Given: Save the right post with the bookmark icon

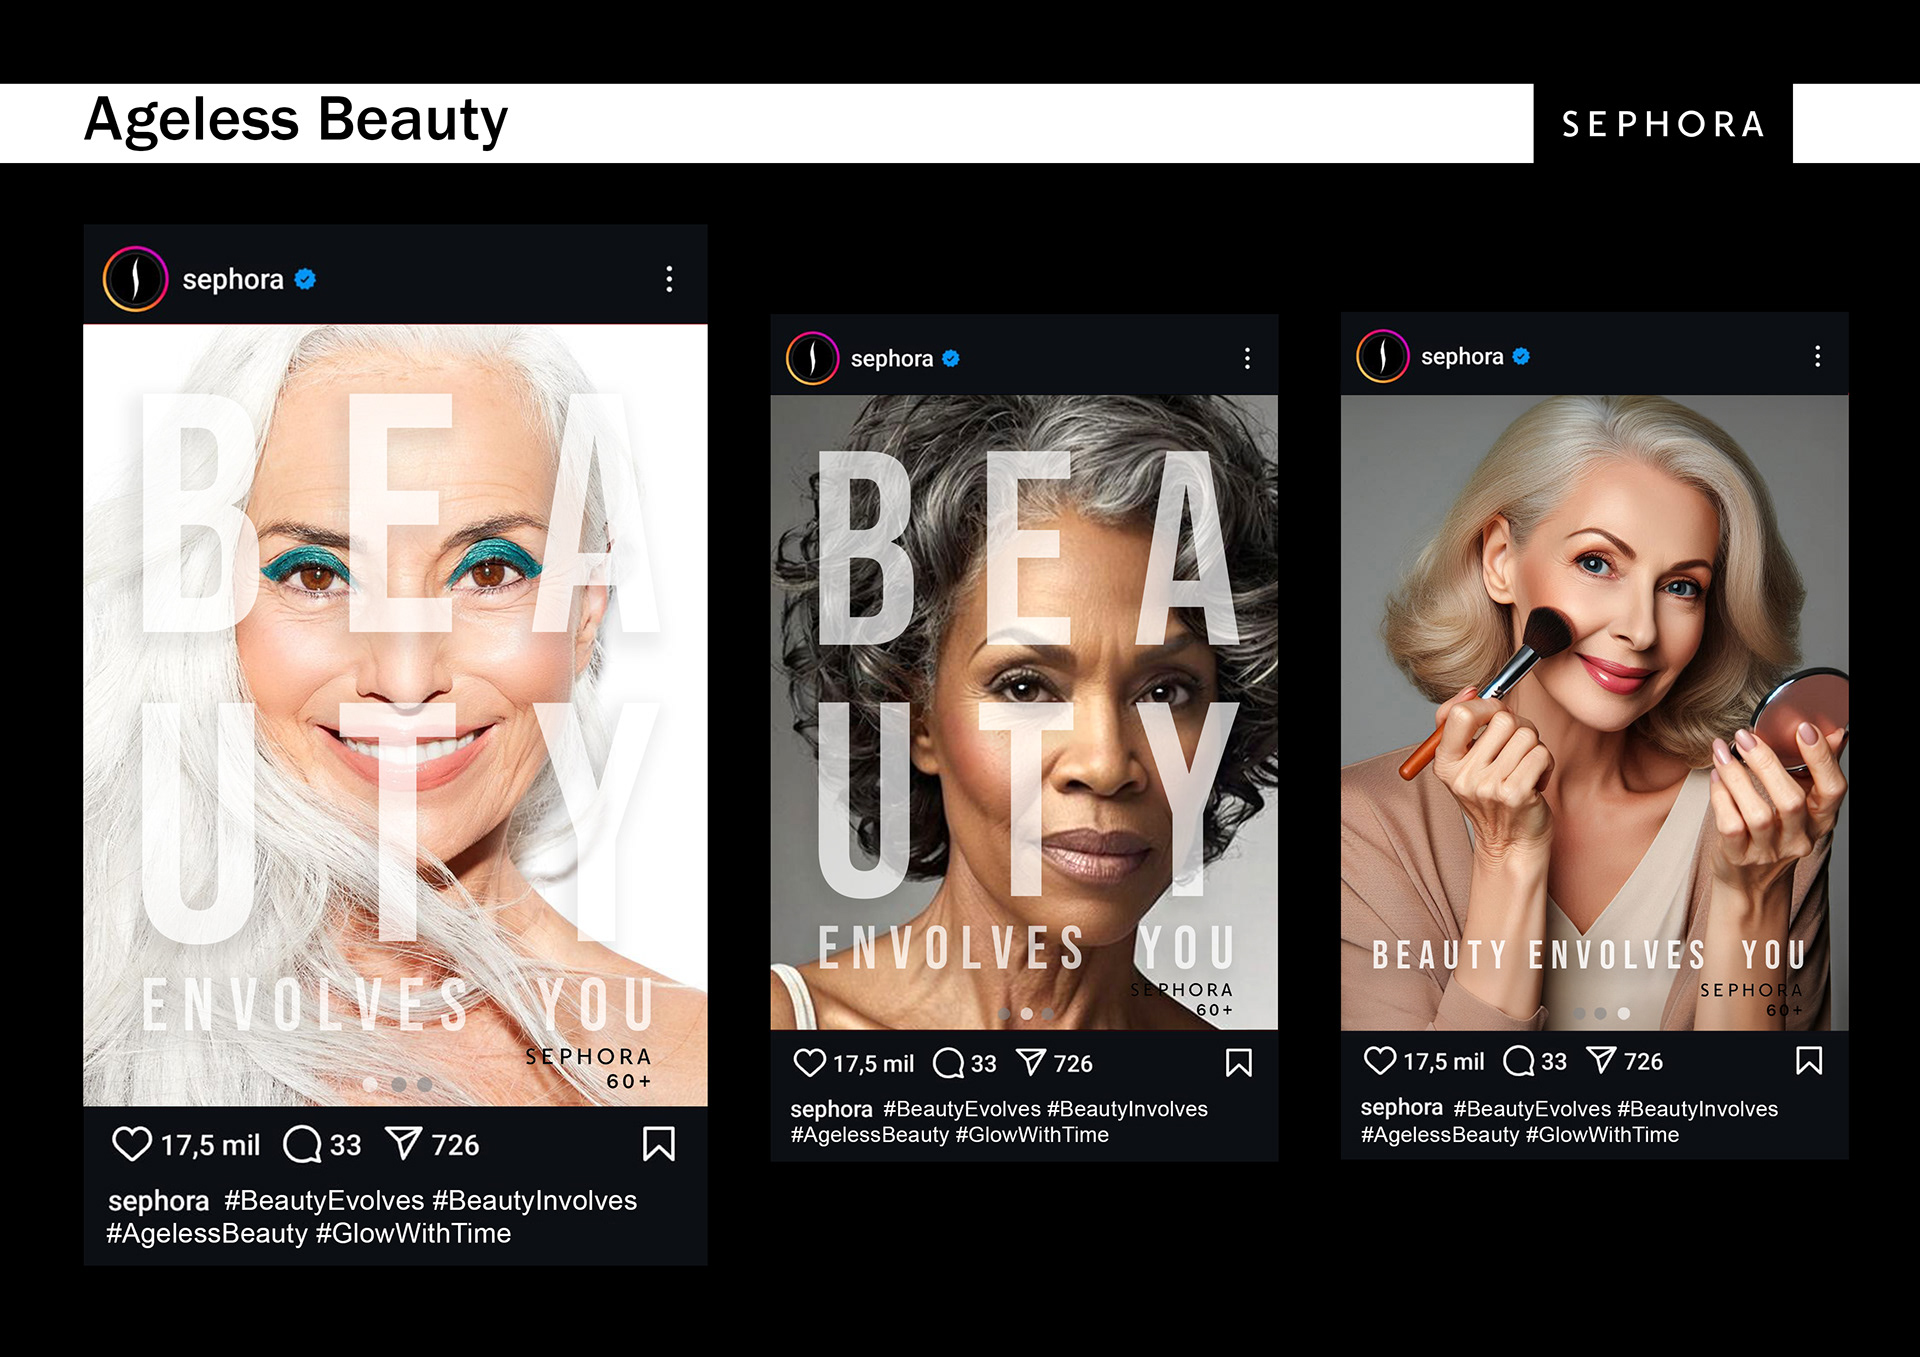Looking at the screenshot, I should tap(1809, 1060).
